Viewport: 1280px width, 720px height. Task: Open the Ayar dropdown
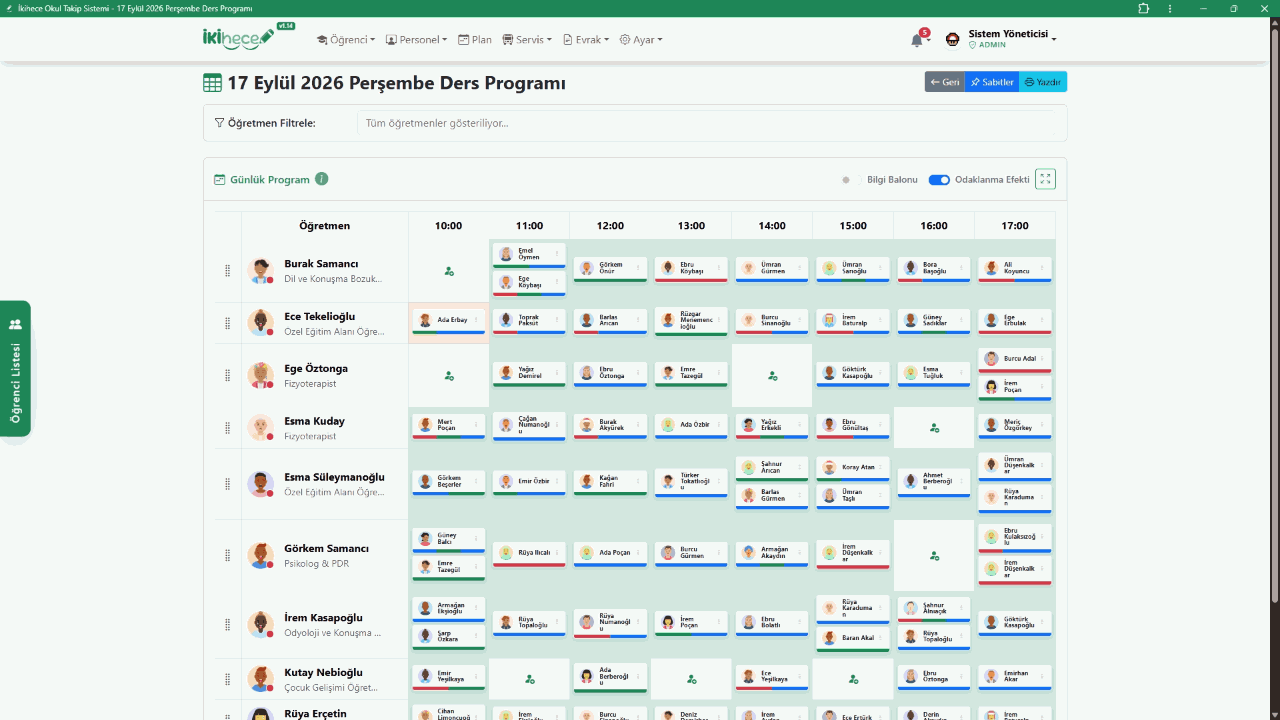coord(641,40)
